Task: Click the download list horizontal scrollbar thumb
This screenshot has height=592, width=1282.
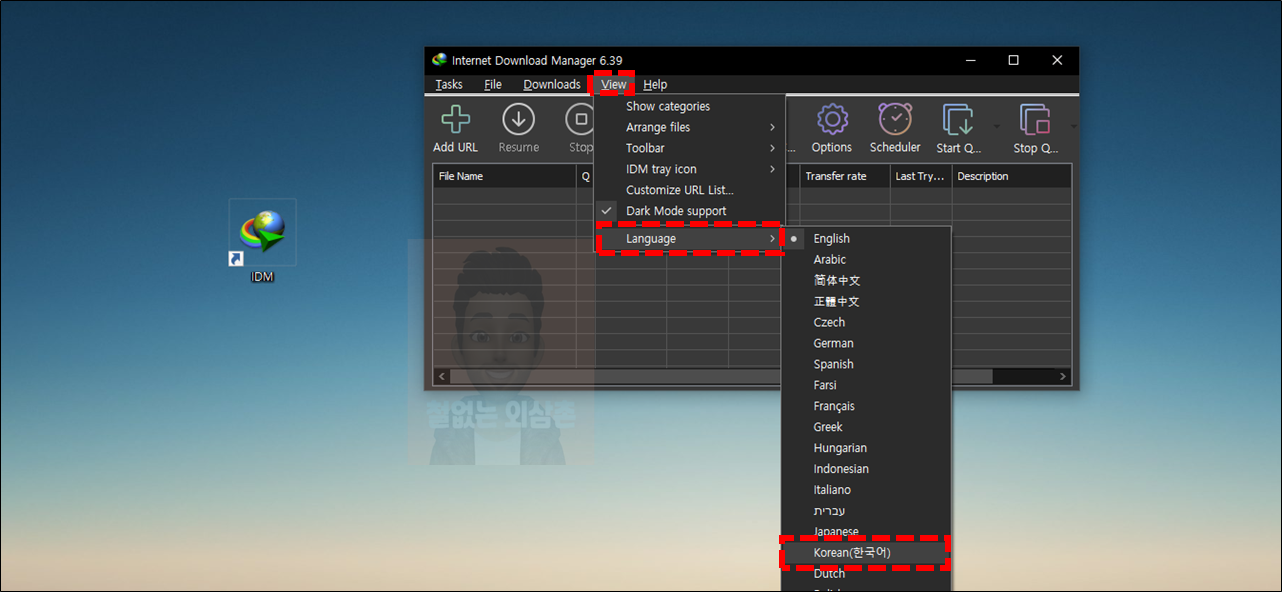Action: (x=721, y=377)
